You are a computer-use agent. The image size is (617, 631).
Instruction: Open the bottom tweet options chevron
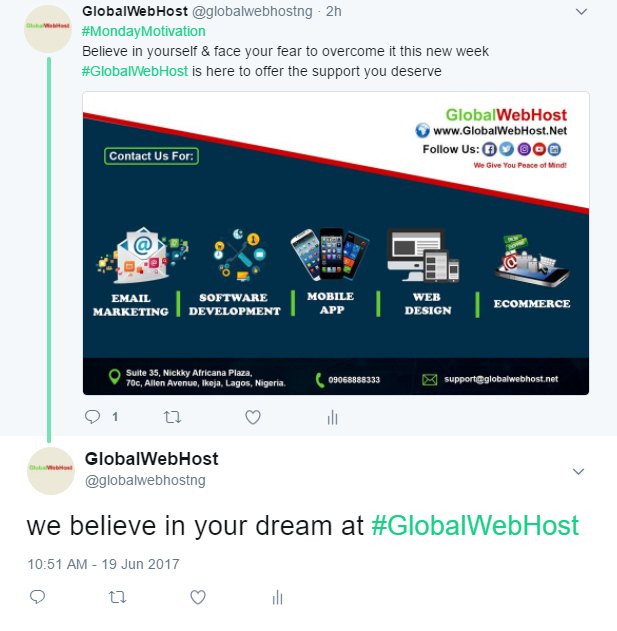tap(578, 471)
